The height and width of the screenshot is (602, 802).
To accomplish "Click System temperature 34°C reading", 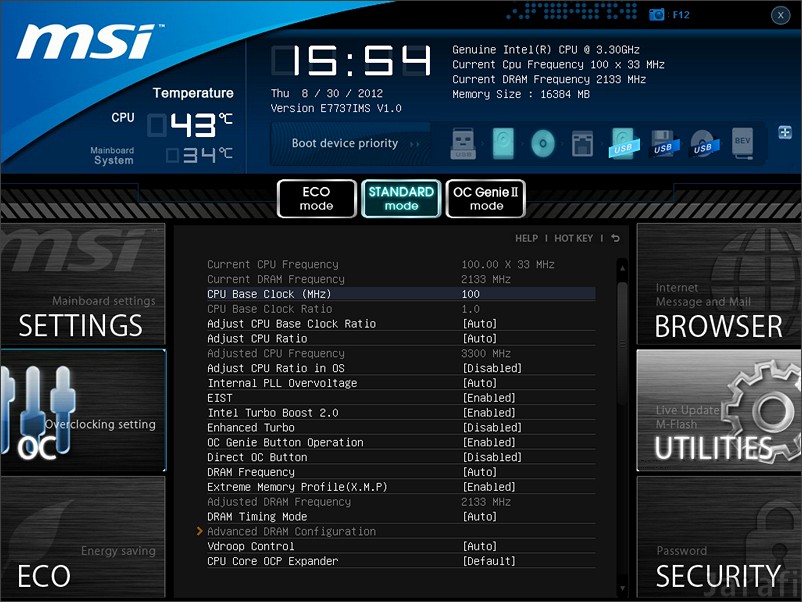I will (199, 154).
